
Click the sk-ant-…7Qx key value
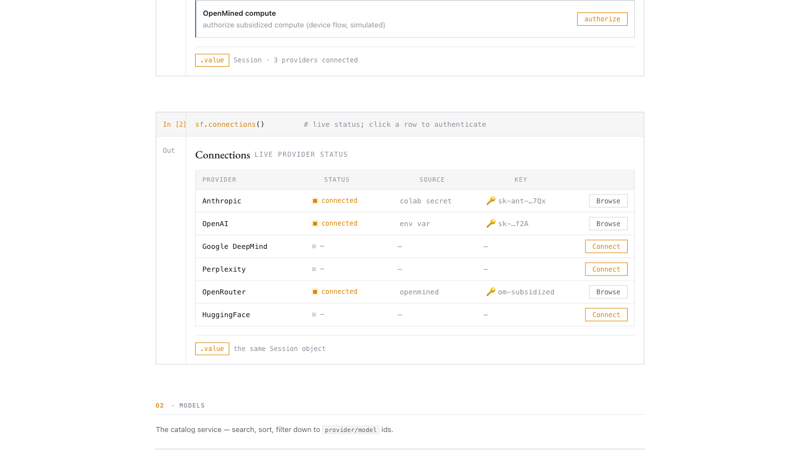coord(522,201)
